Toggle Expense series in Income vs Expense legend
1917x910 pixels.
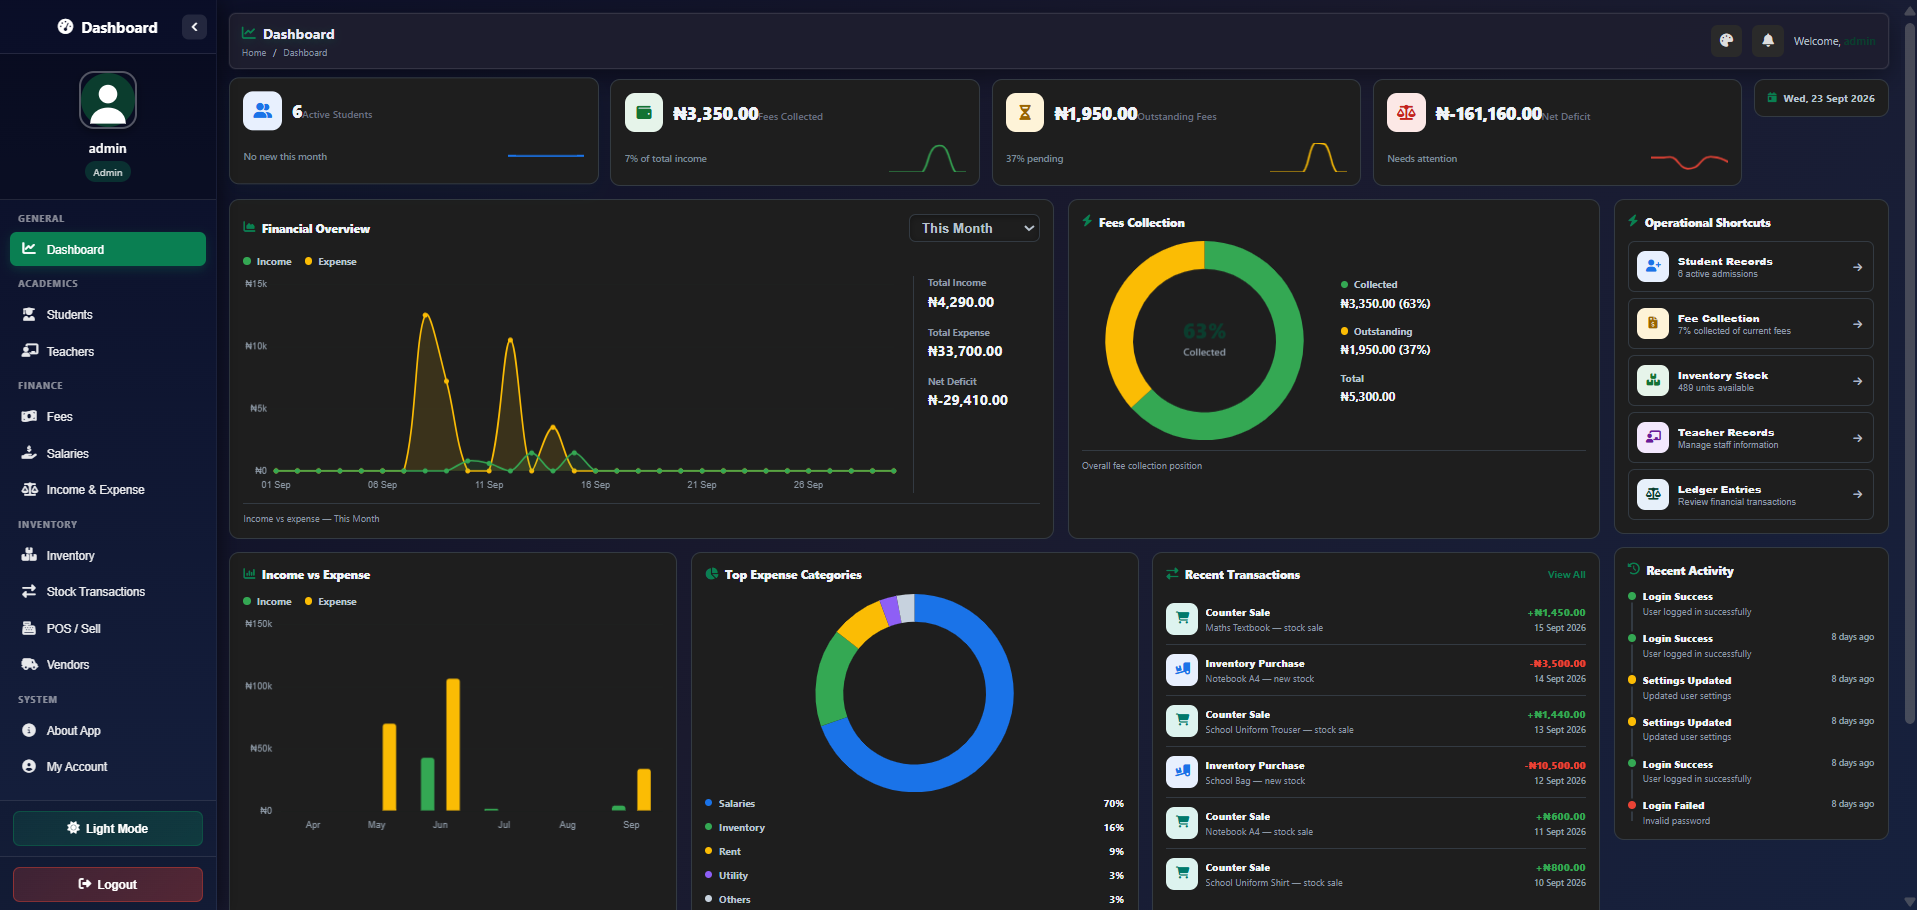tap(331, 602)
